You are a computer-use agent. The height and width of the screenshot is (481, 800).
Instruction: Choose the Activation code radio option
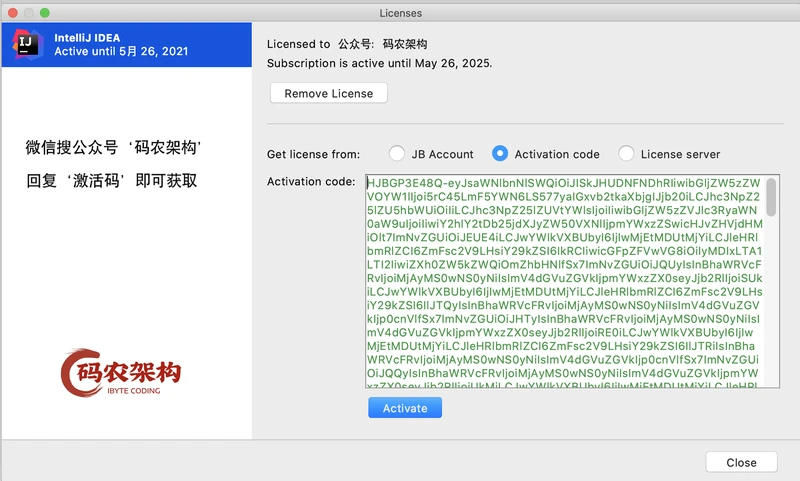point(500,154)
